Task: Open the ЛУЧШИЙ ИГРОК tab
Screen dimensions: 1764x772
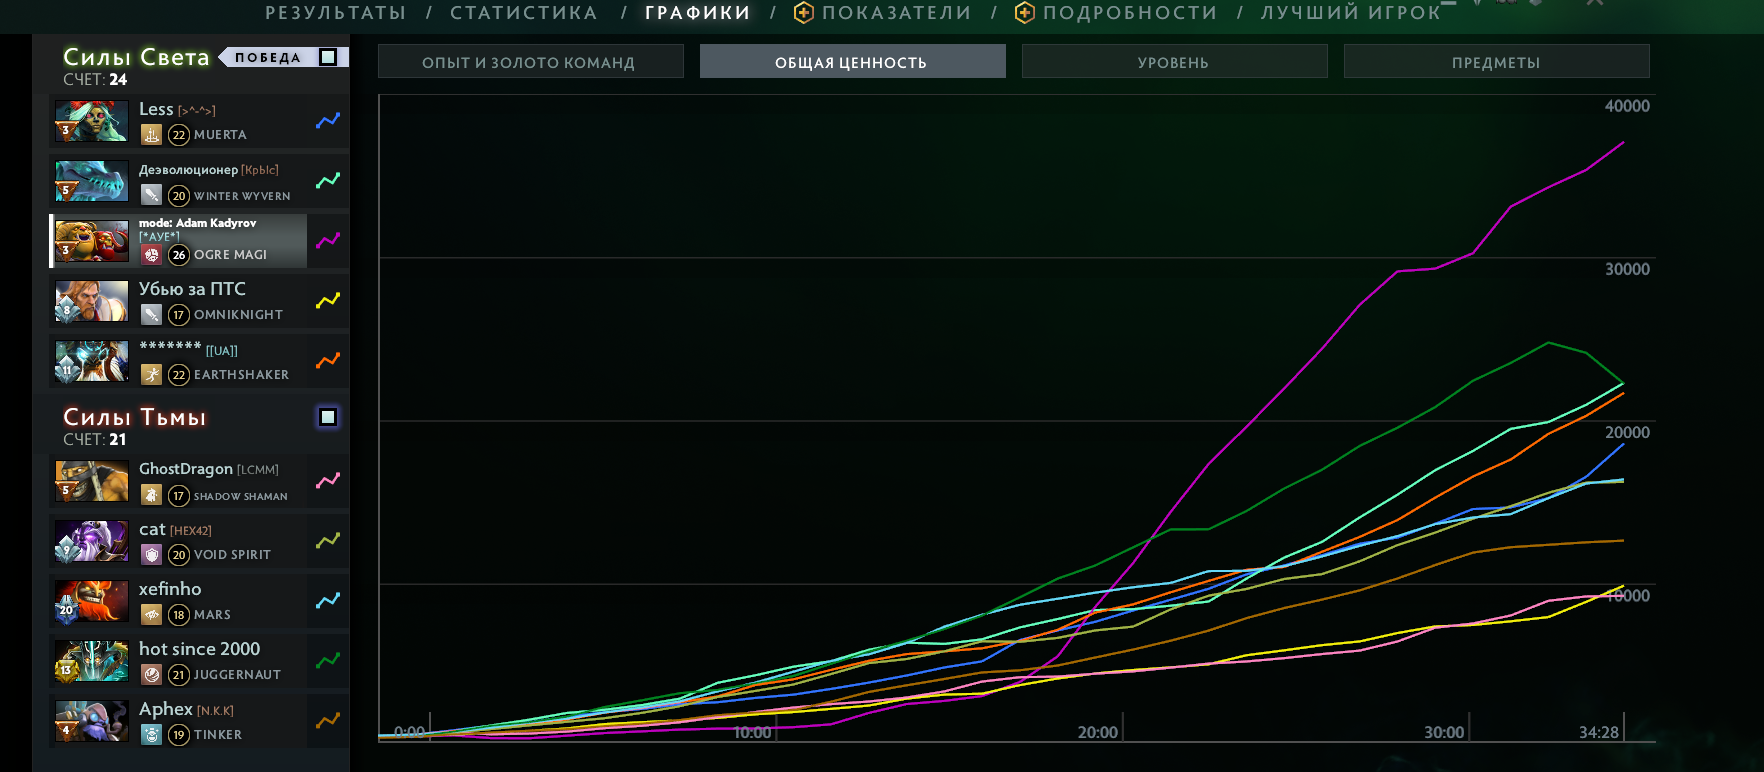Action: [1350, 13]
